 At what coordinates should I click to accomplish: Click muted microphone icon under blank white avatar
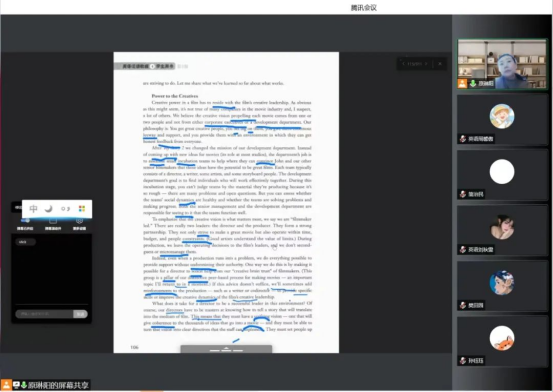pos(463,194)
